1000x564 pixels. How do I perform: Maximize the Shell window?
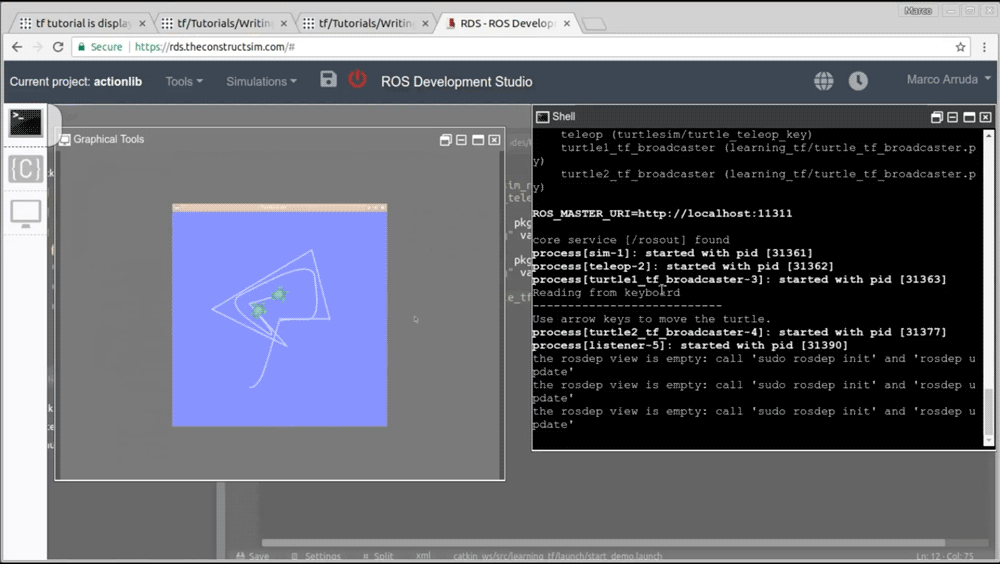969,117
